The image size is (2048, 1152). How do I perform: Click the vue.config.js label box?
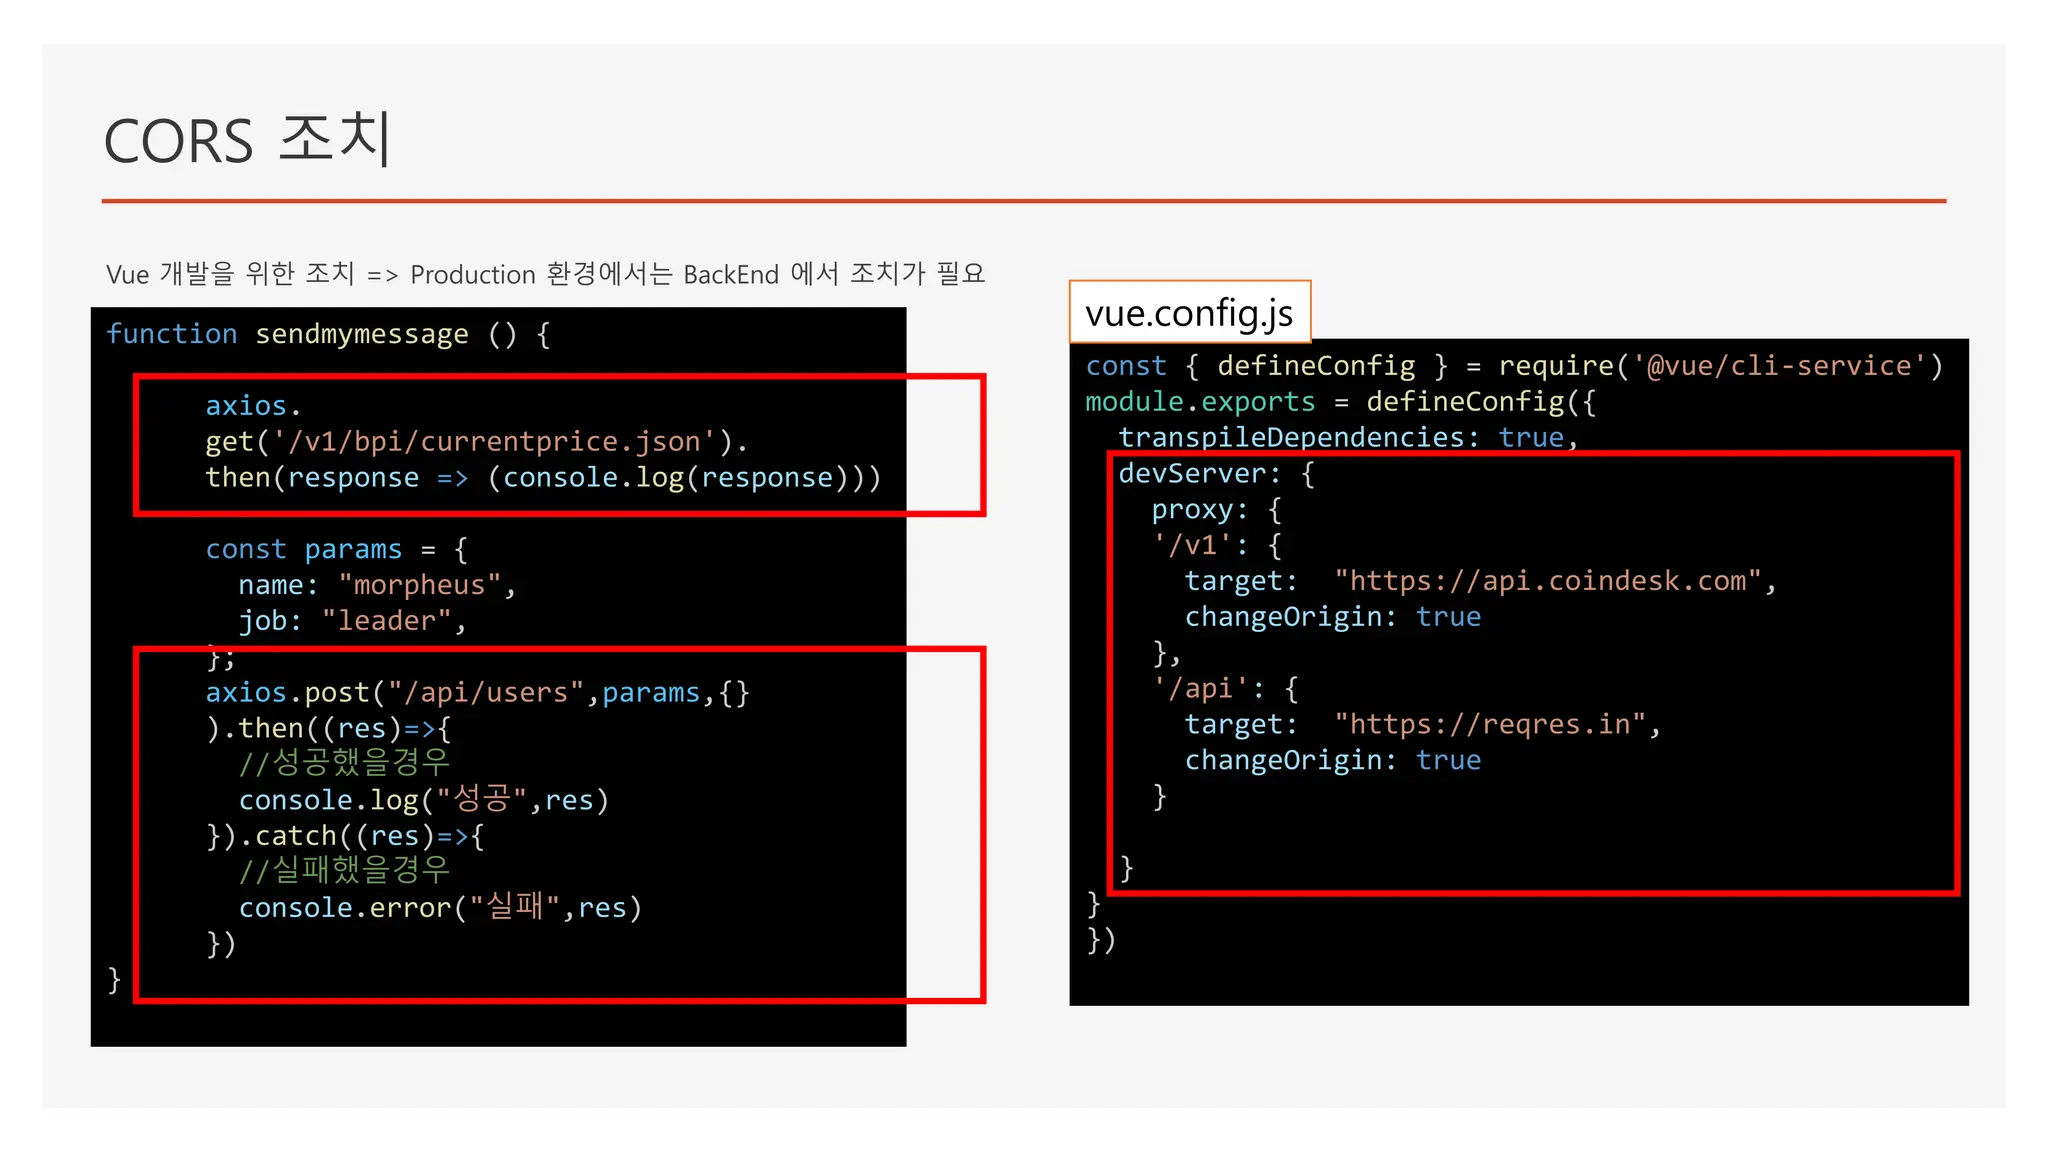[1189, 313]
